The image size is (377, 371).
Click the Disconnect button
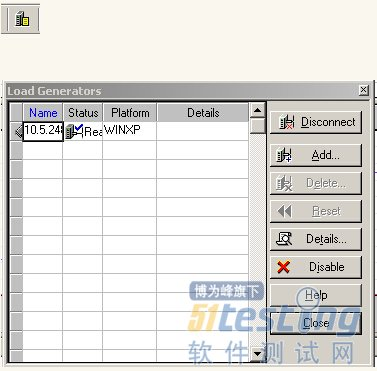coord(316,122)
